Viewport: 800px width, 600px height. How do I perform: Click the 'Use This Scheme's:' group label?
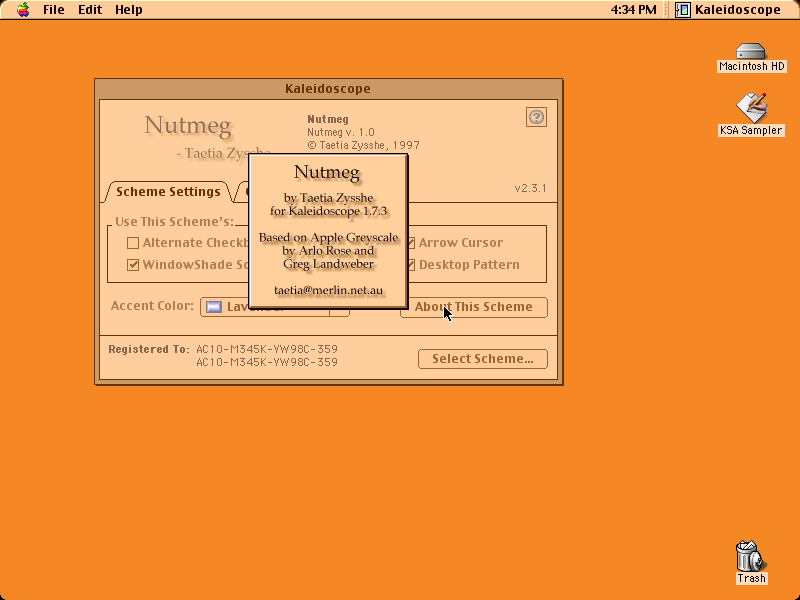tap(174, 222)
